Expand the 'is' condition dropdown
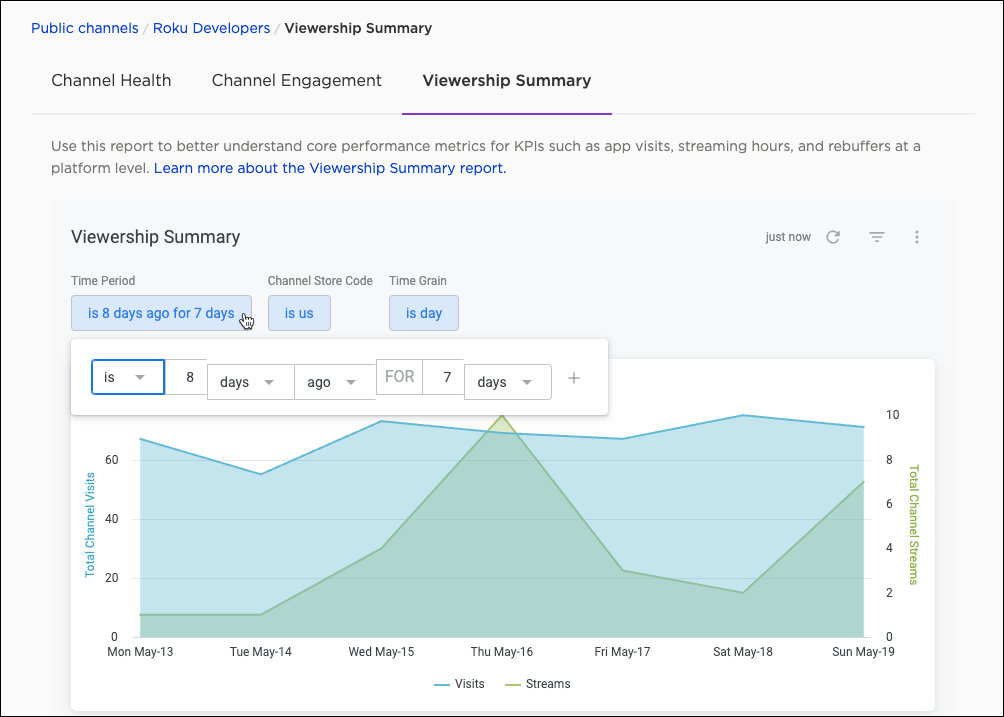 point(128,378)
